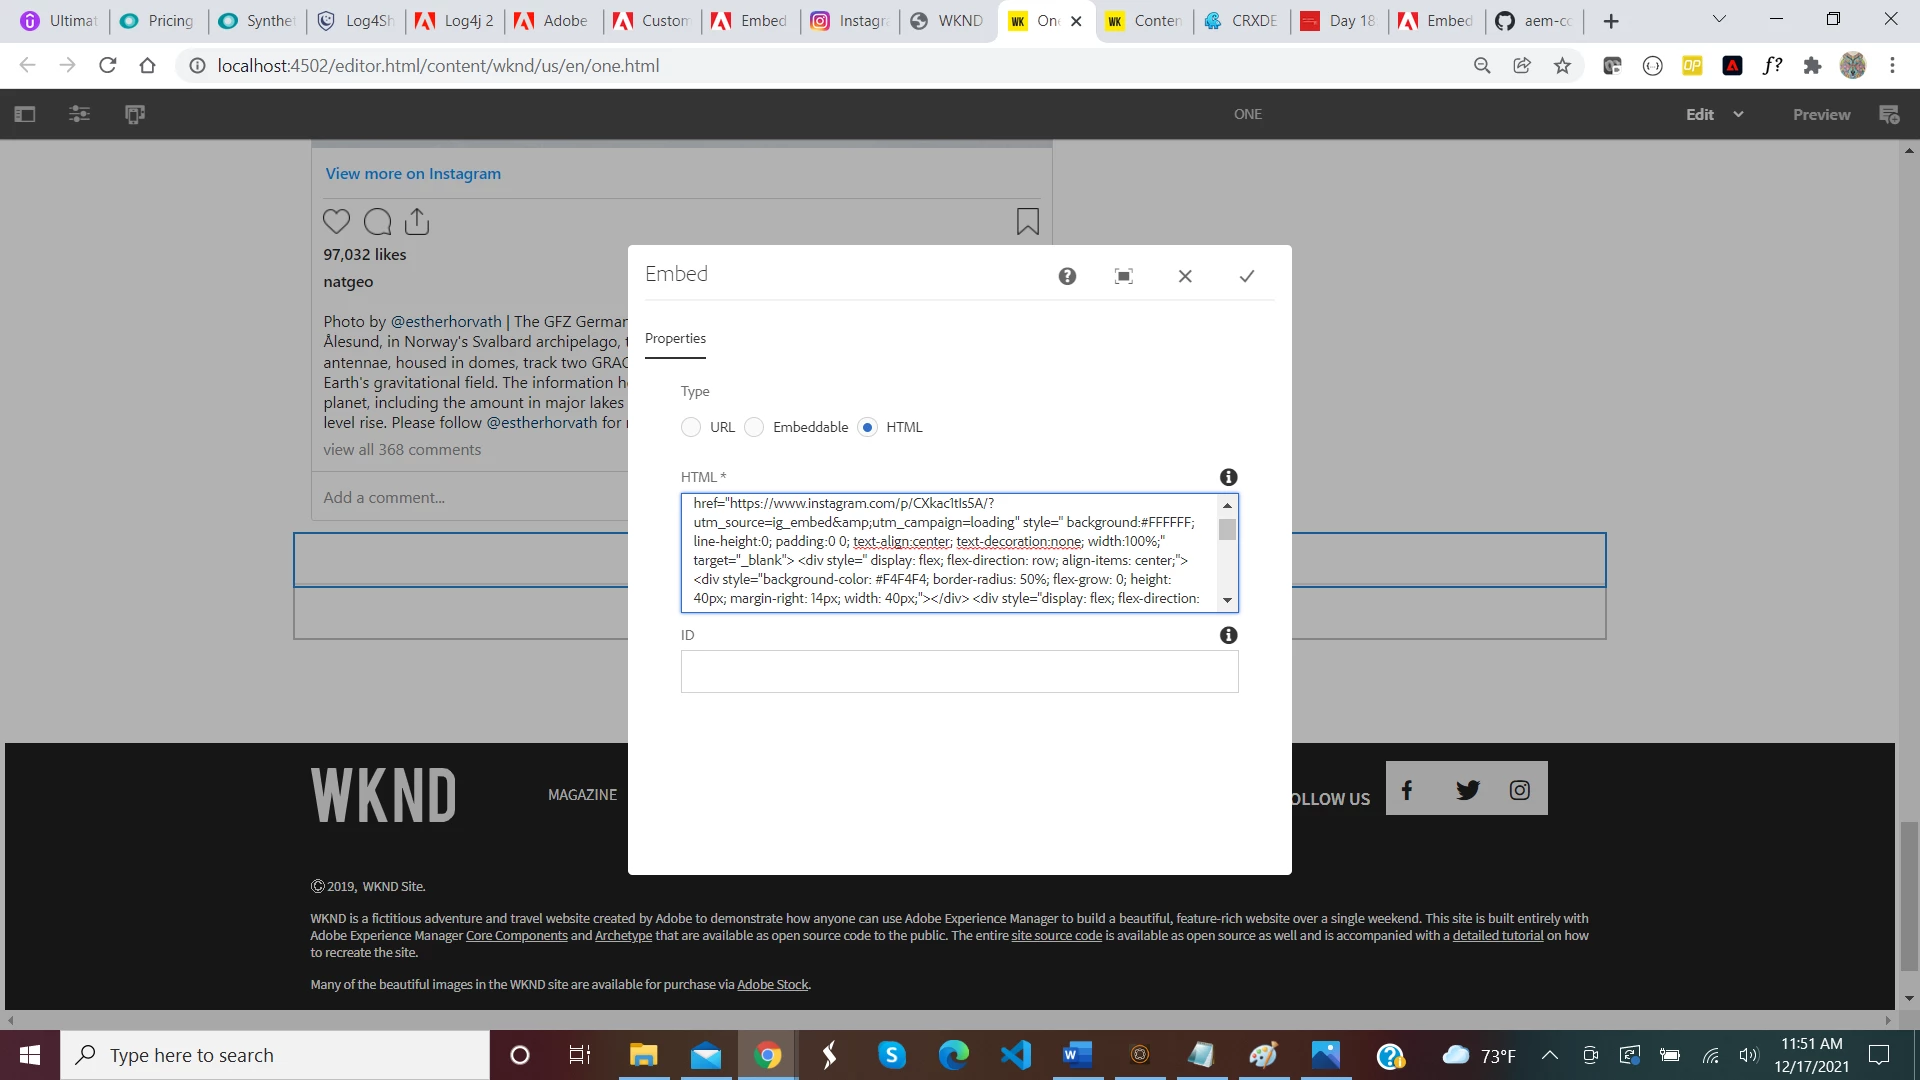Image resolution: width=1920 pixels, height=1080 pixels.
Task: Toggle the AEM side panel icon
Action: (x=25, y=114)
